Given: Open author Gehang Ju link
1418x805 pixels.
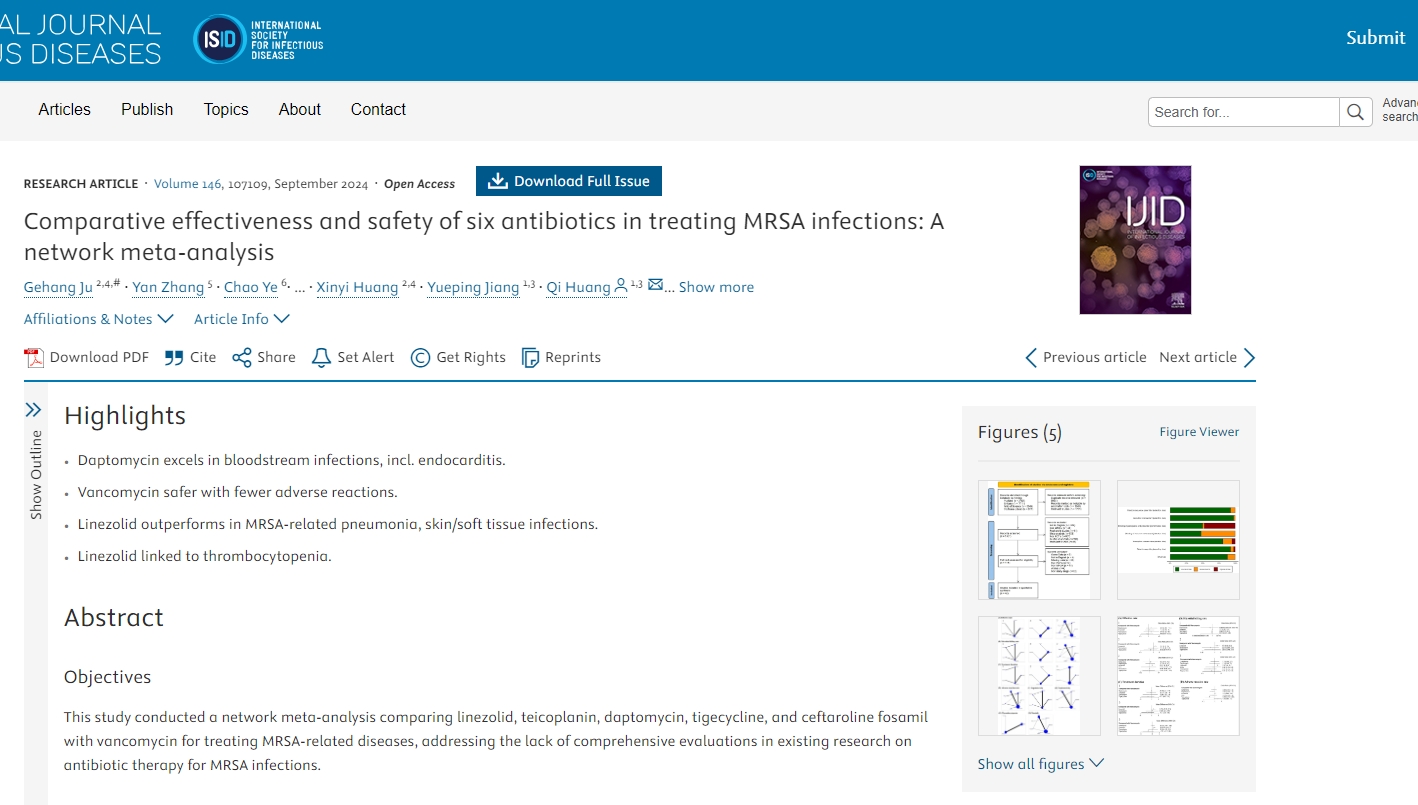Looking at the screenshot, I should tap(58, 287).
